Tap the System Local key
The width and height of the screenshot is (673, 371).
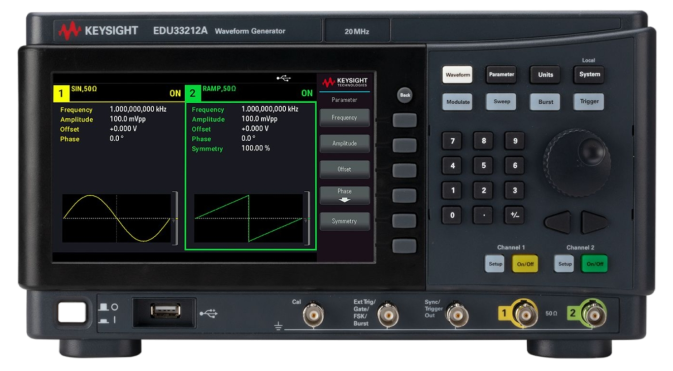pos(589,75)
